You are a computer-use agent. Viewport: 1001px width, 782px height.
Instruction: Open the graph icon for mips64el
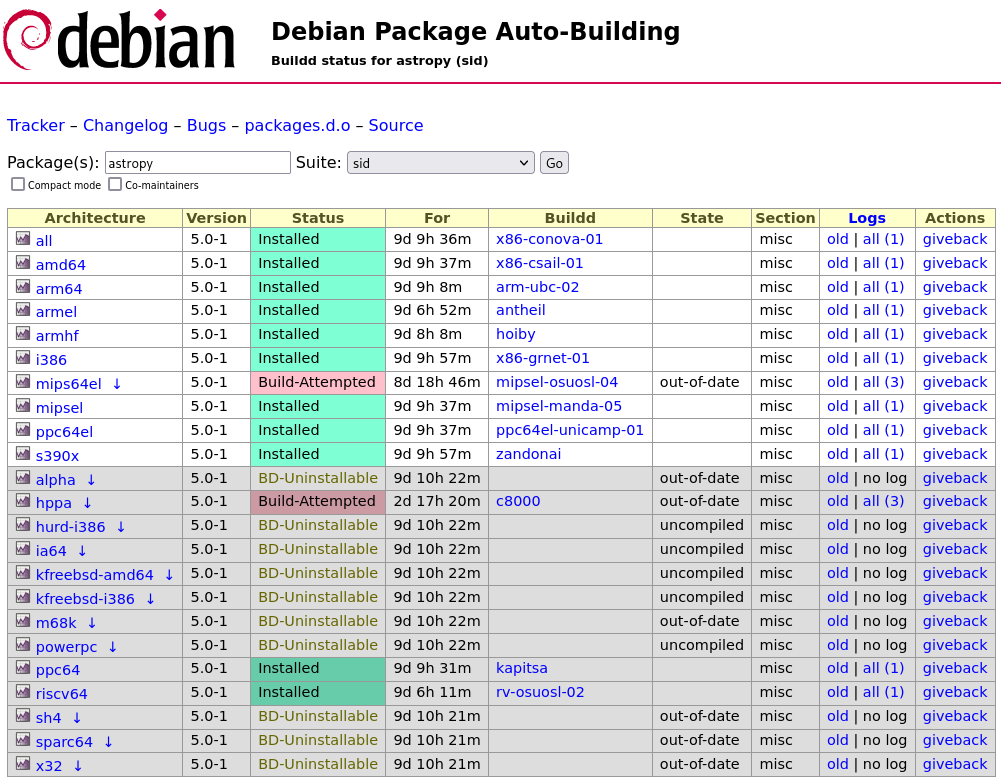(23, 382)
